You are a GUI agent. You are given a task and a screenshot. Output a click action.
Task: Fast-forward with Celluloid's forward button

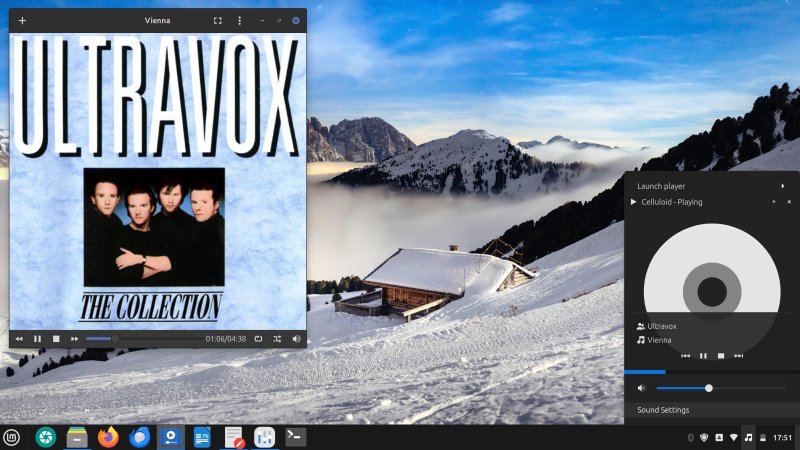click(x=74, y=339)
